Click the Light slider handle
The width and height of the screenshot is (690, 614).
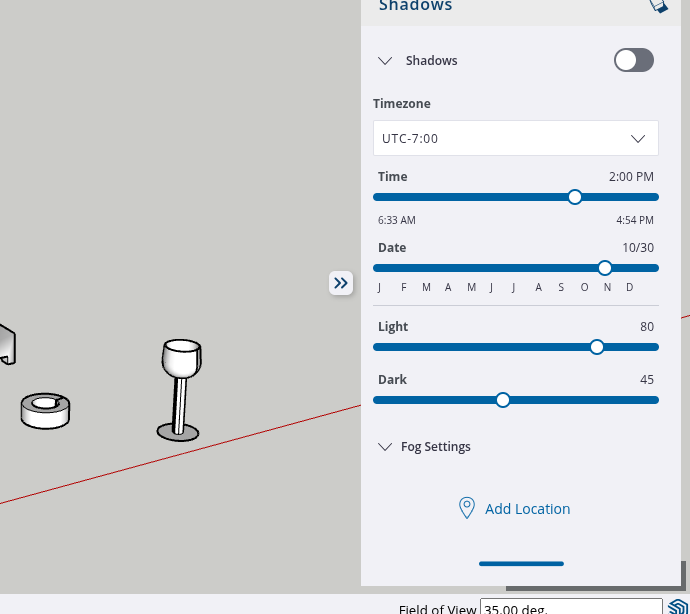coord(597,347)
